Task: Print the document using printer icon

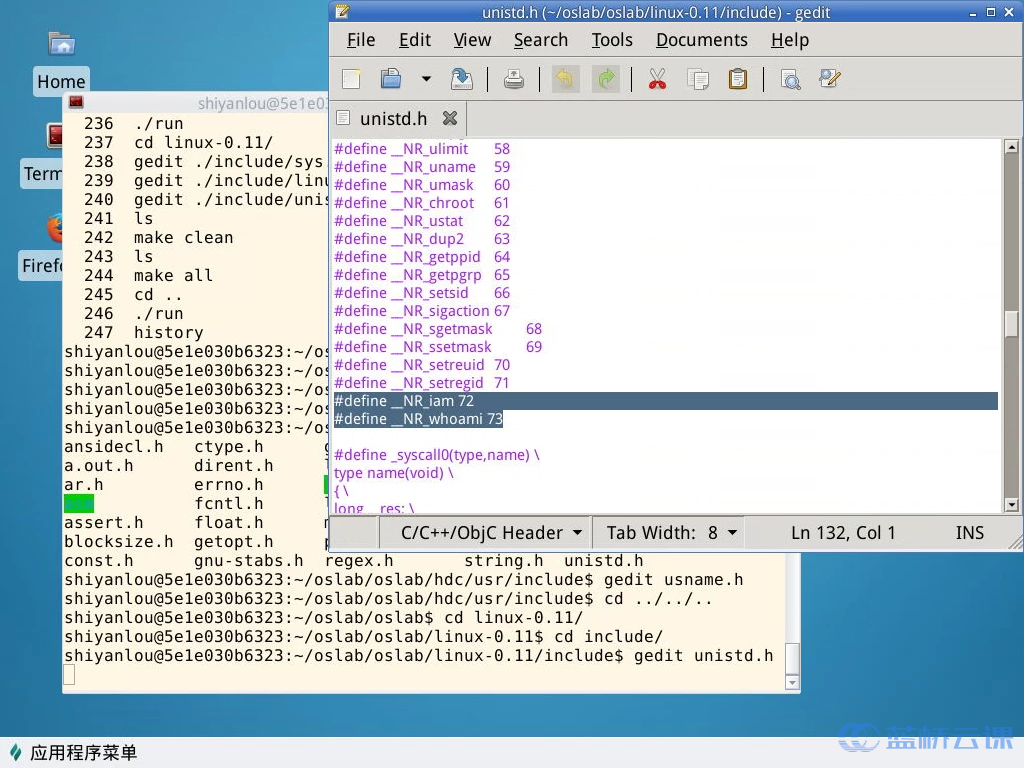Action: click(514, 79)
